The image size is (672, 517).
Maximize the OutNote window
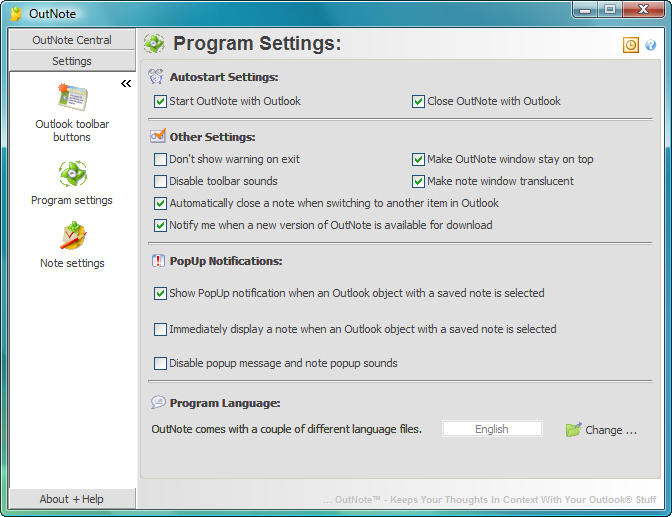[x=610, y=10]
